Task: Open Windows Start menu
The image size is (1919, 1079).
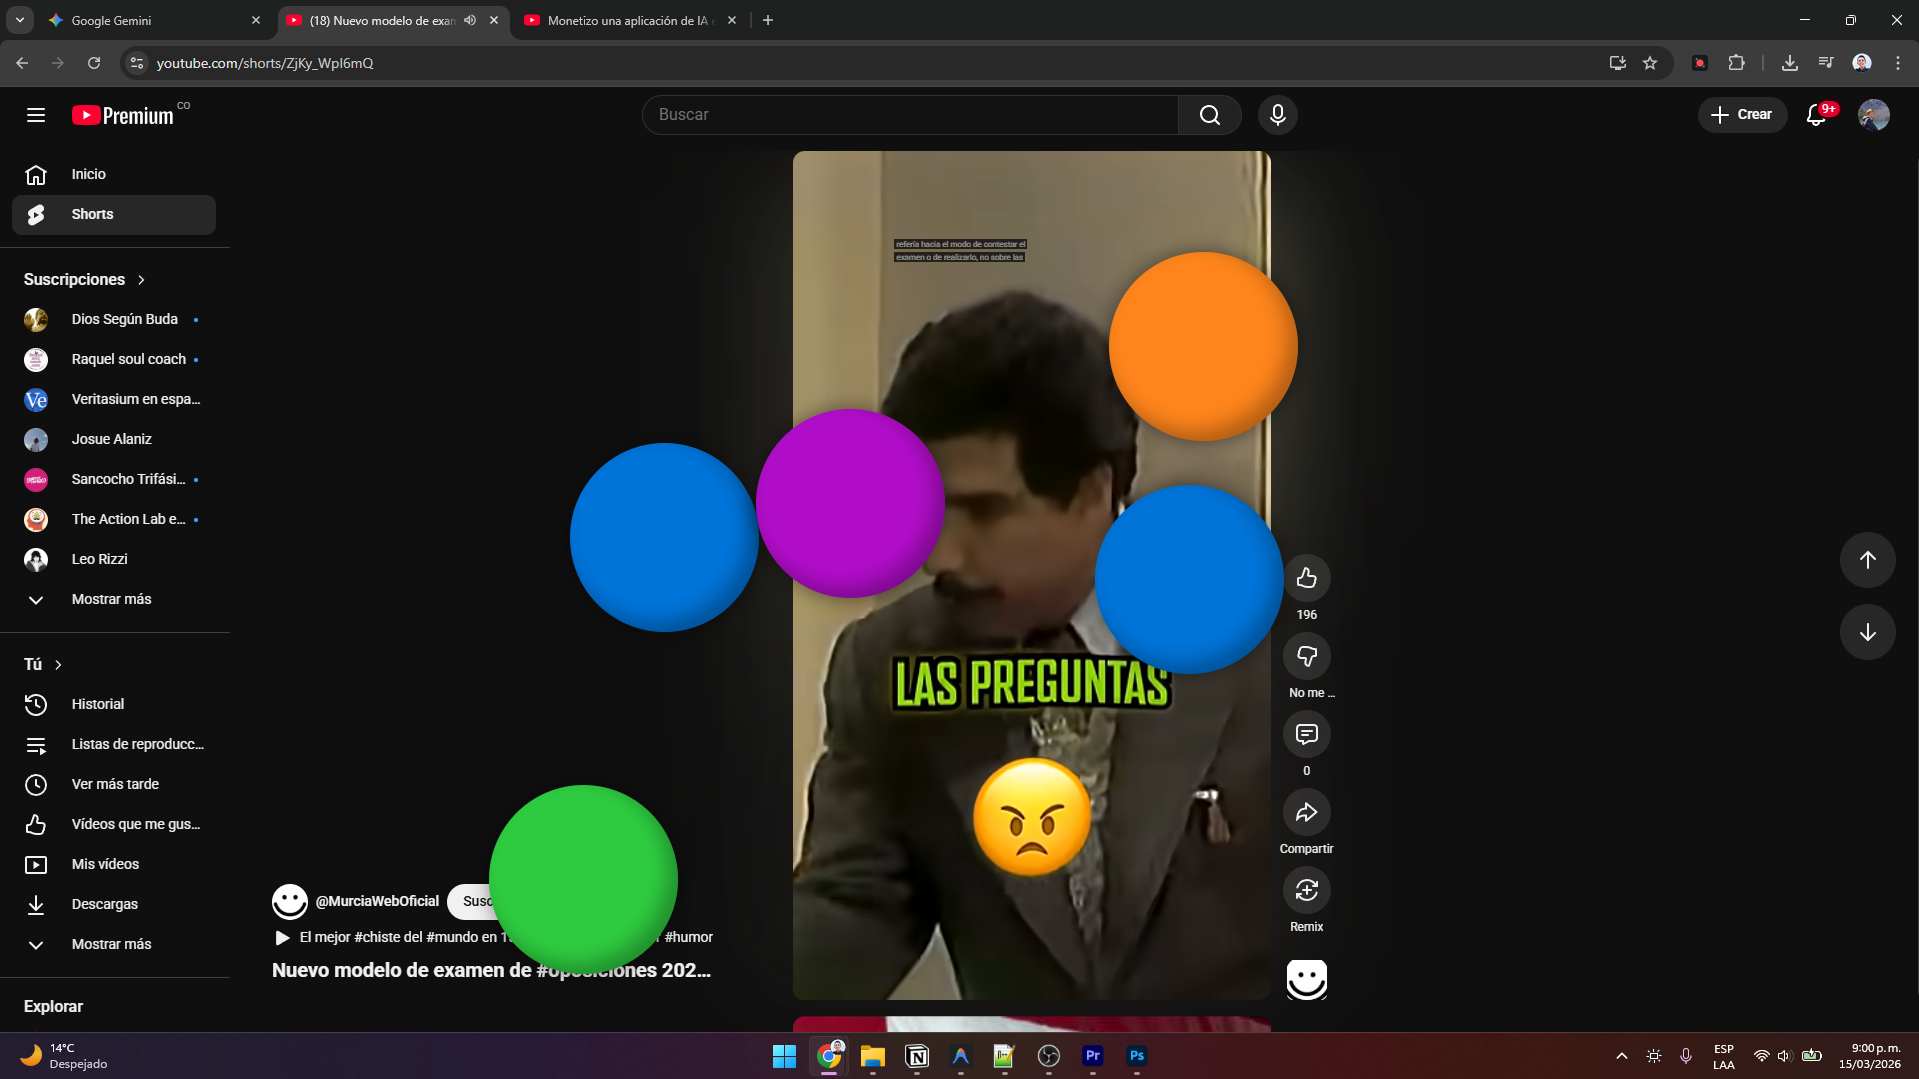Action: tap(784, 1056)
